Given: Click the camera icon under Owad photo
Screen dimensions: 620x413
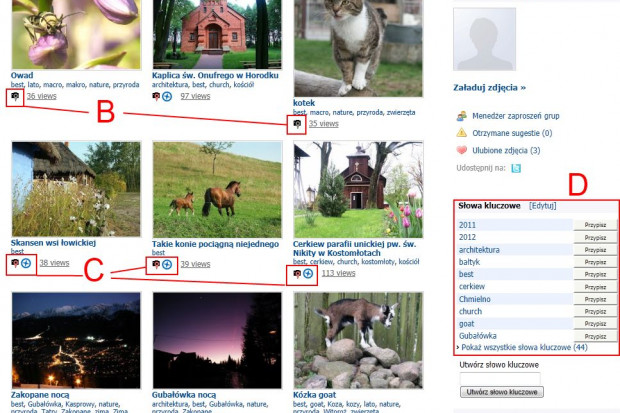Looking at the screenshot, I should [x=15, y=96].
